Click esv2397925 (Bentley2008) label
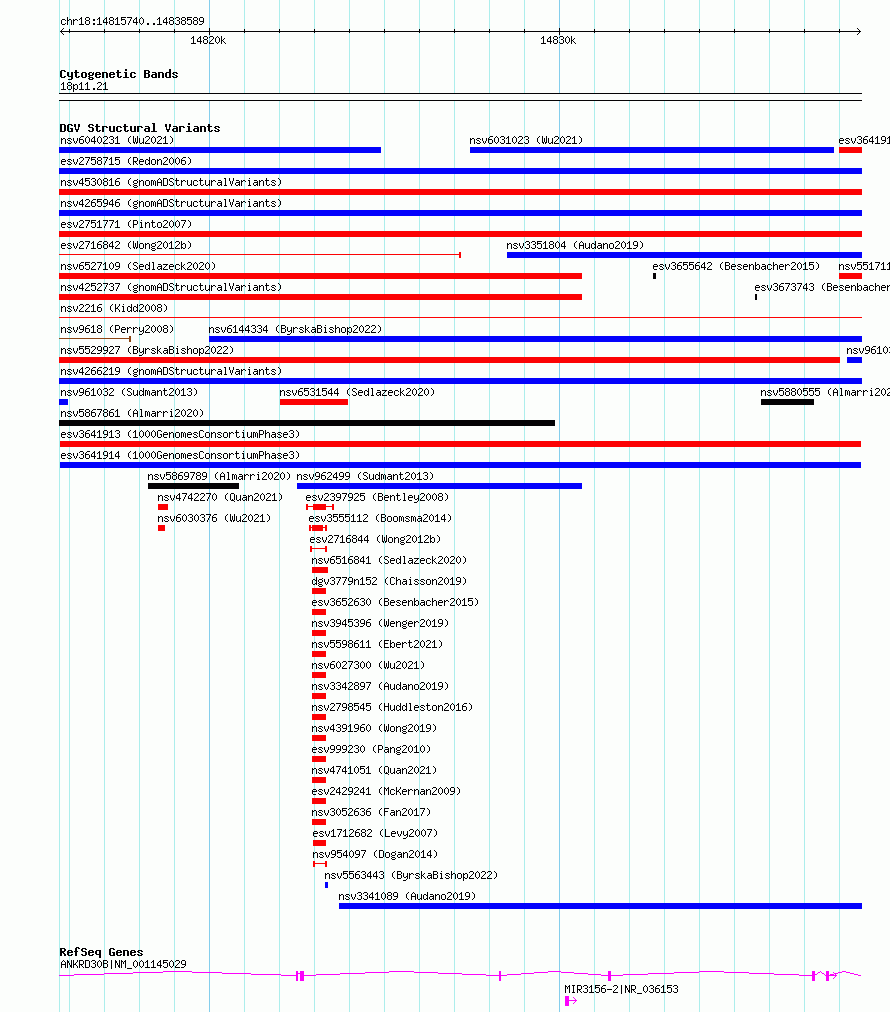 [x=377, y=497]
